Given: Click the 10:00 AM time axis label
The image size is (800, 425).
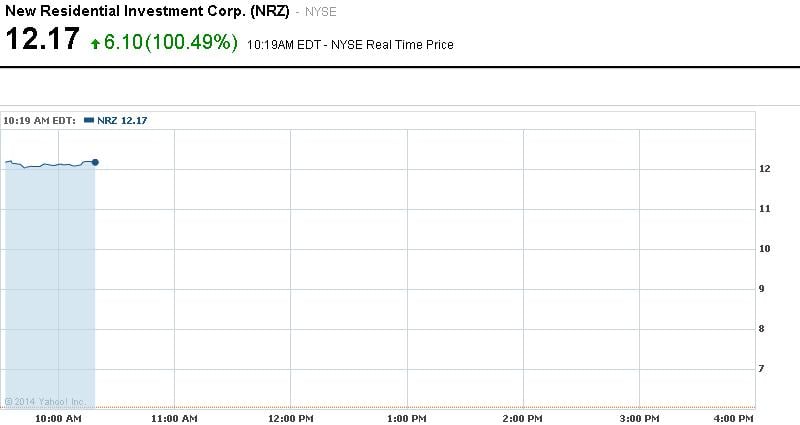Looking at the screenshot, I should (59, 417).
